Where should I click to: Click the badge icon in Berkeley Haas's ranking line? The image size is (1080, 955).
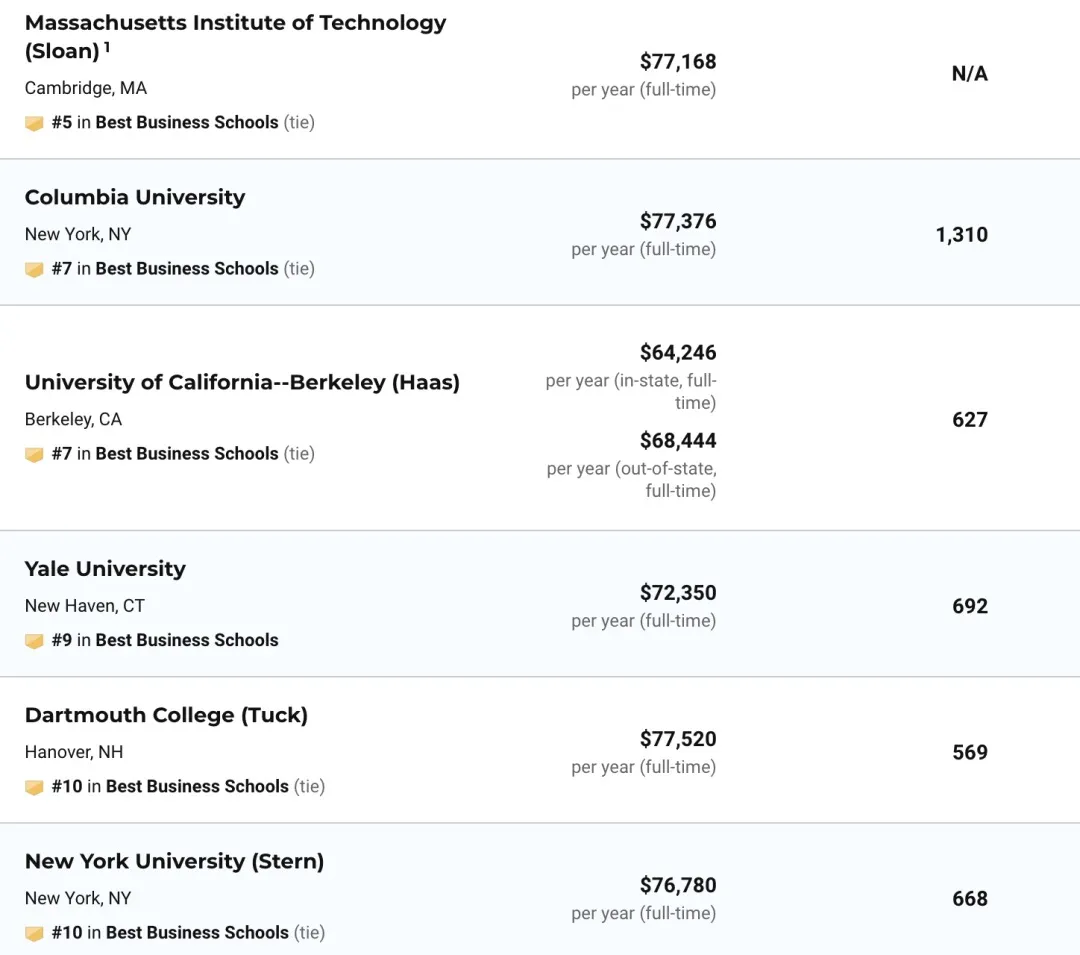tap(35, 455)
